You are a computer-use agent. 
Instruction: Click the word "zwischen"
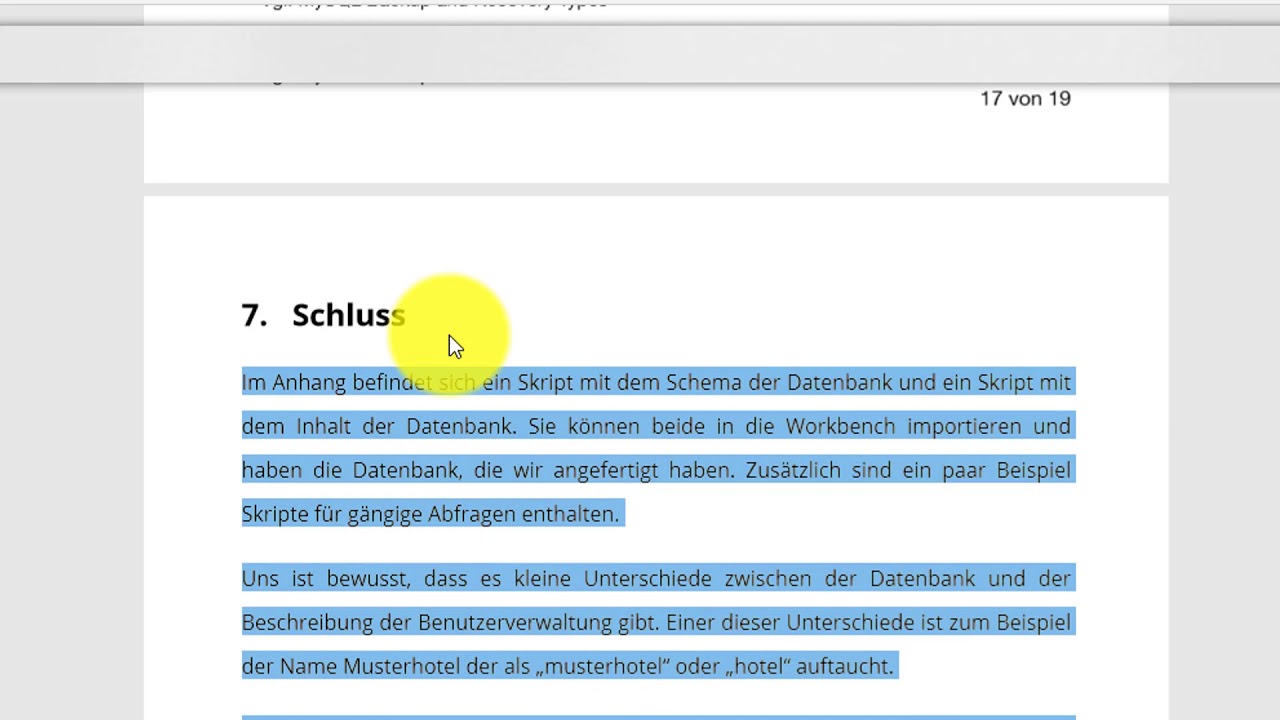pos(768,578)
